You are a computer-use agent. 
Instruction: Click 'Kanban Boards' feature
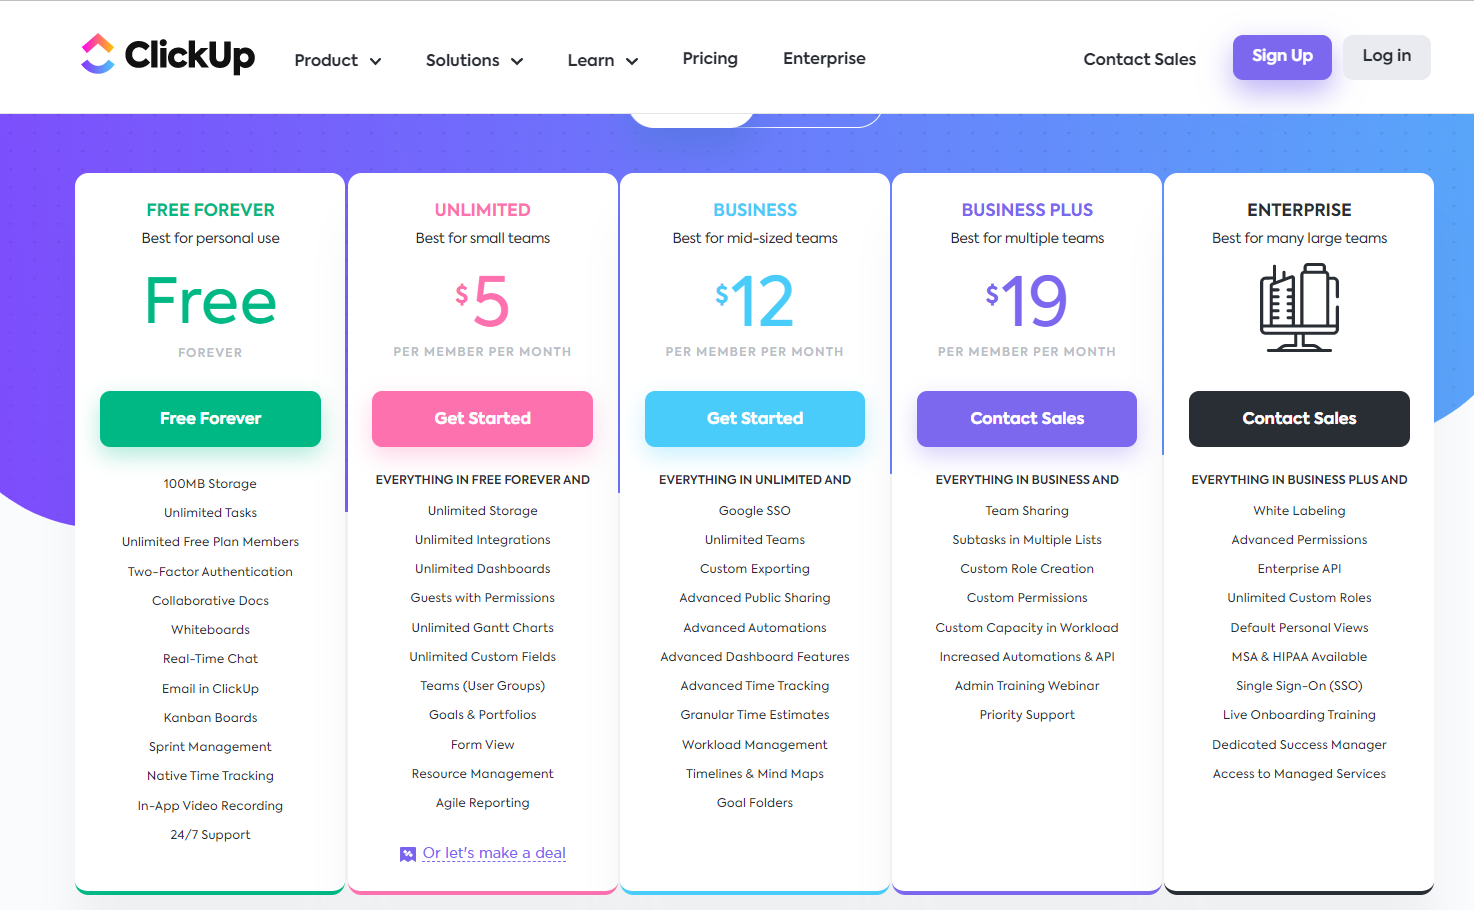(x=210, y=718)
